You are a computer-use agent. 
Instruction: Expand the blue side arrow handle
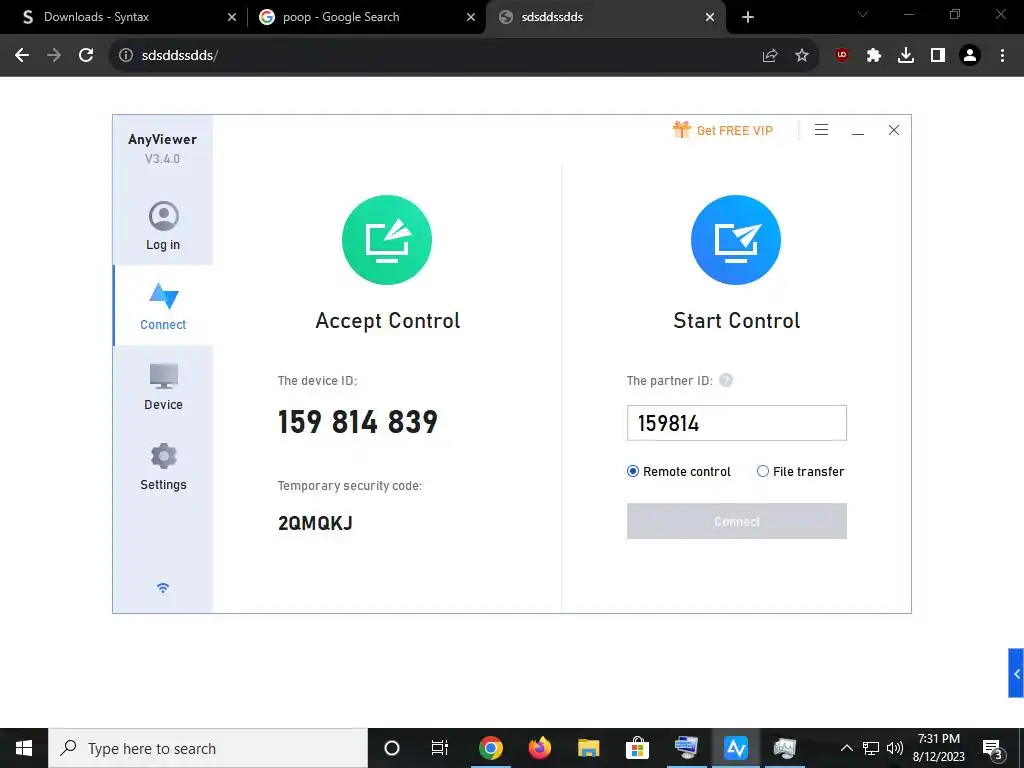click(x=1016, y=673)
